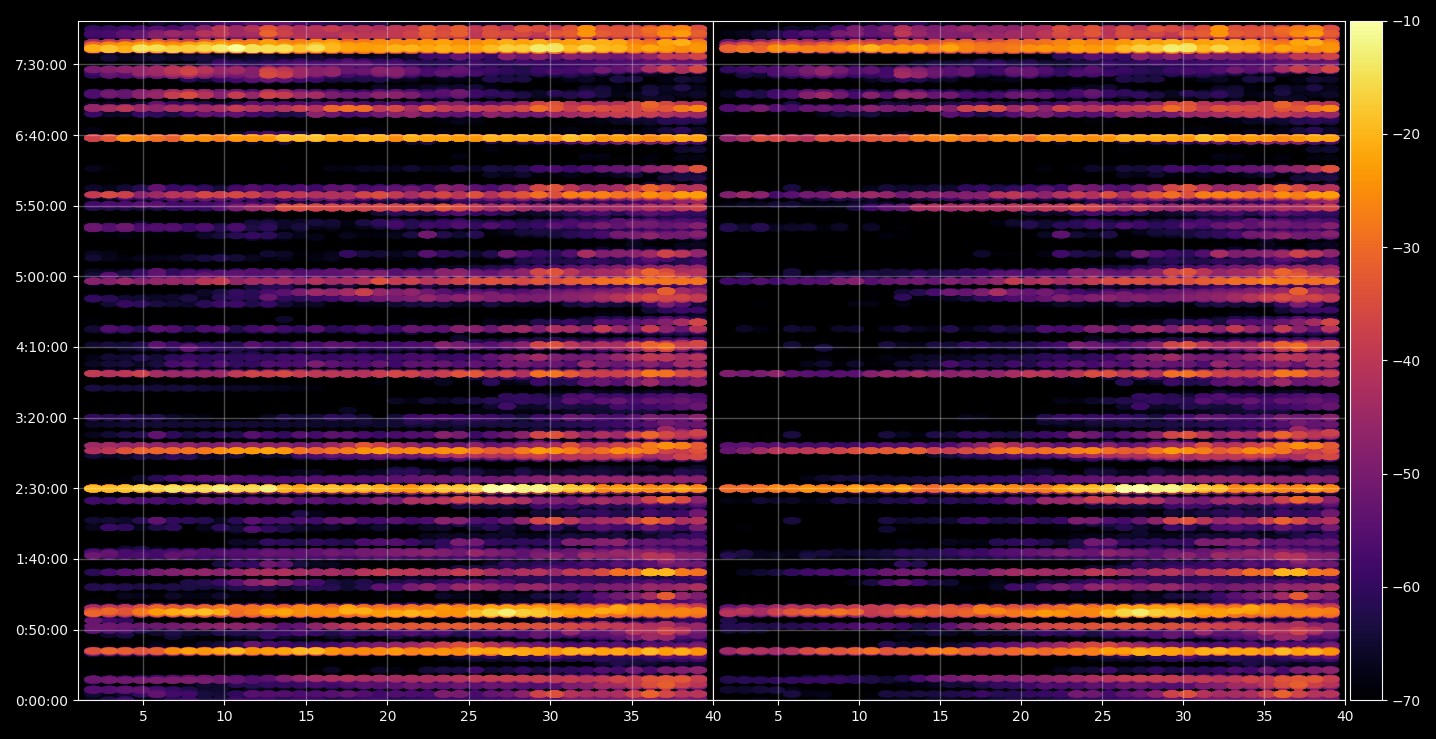Click the −30 colorbar tick label
Screen dimensions: 1436x739
click(x=1406, y=248)
